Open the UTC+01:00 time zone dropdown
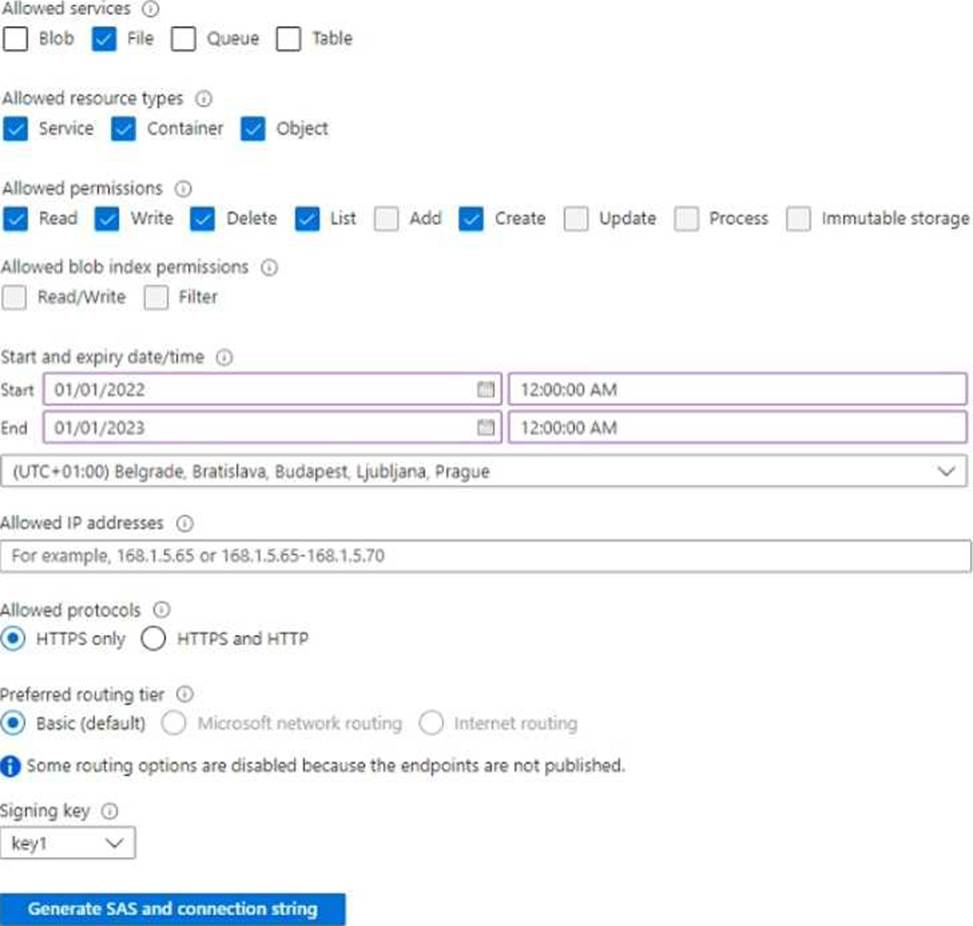 pos(484,472)
